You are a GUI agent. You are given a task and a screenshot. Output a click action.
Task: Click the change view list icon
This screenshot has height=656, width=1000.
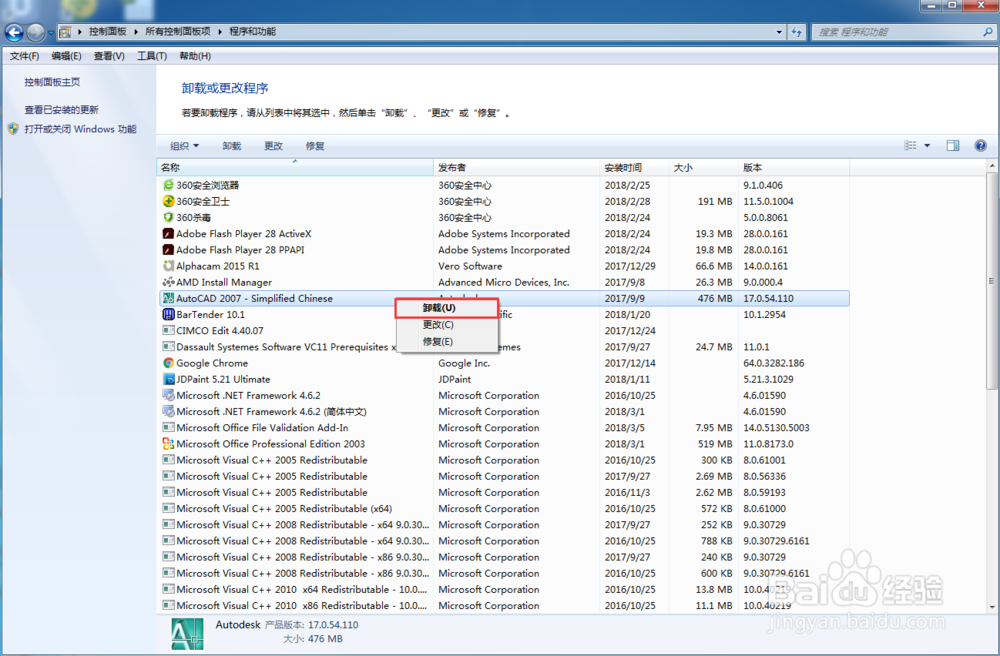coord(910,145)
